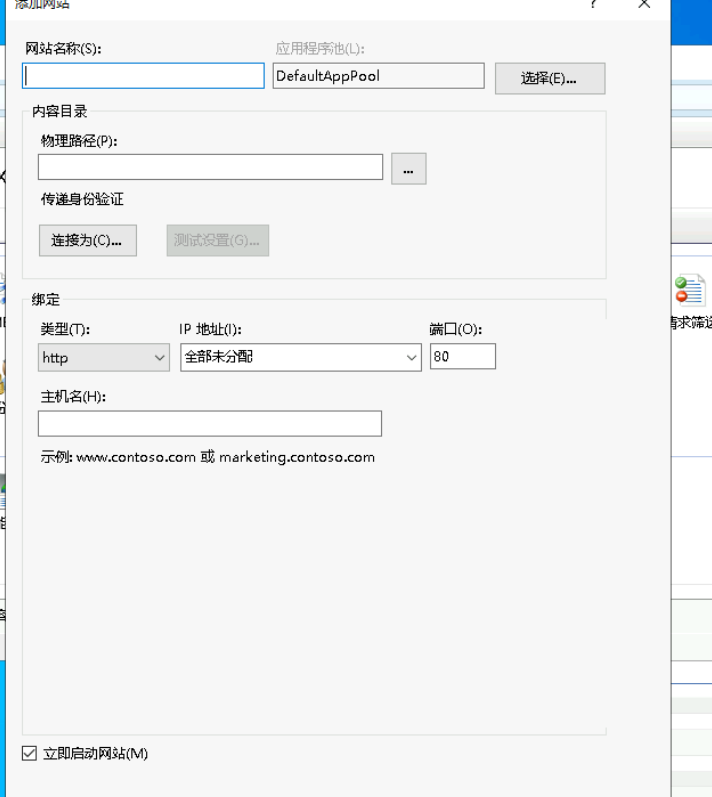Screen dimensions: 712x797
Task: Click the 示例 www.contoso.com hint text
Action: coord(207,457)
